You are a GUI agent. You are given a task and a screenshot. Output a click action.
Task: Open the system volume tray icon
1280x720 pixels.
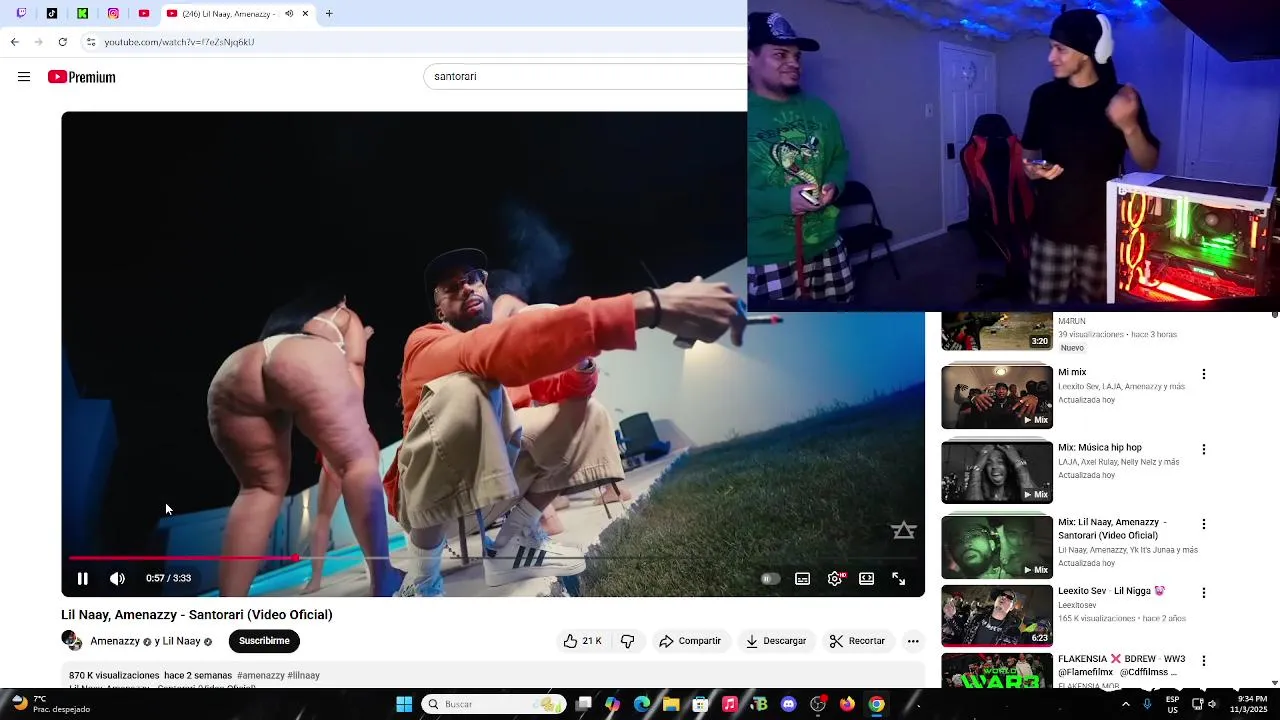coord(1212,704)
